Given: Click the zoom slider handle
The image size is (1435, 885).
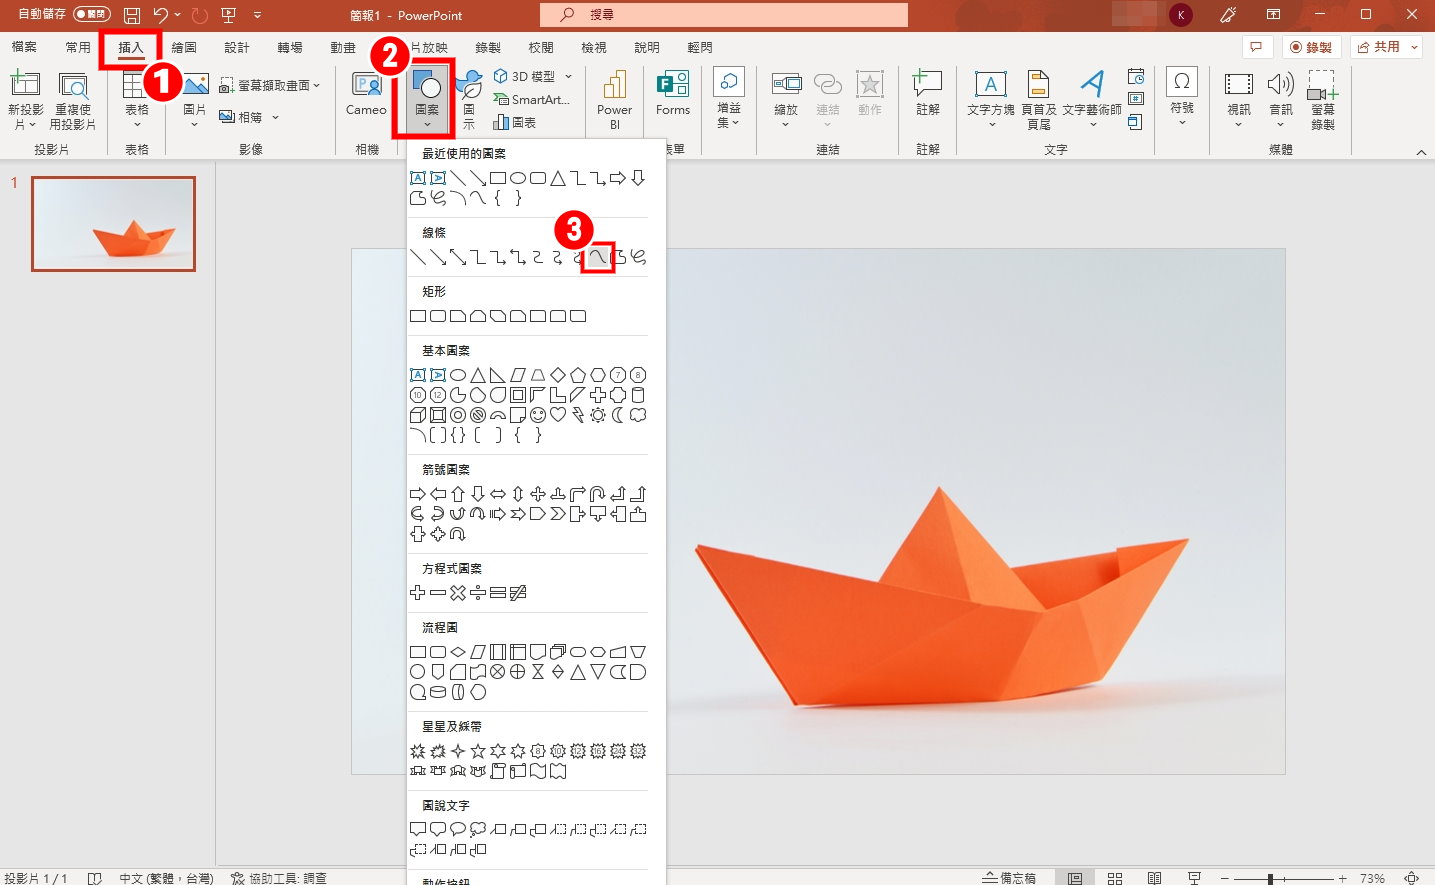Looking at the screenshot, I should coord(1270,878).
